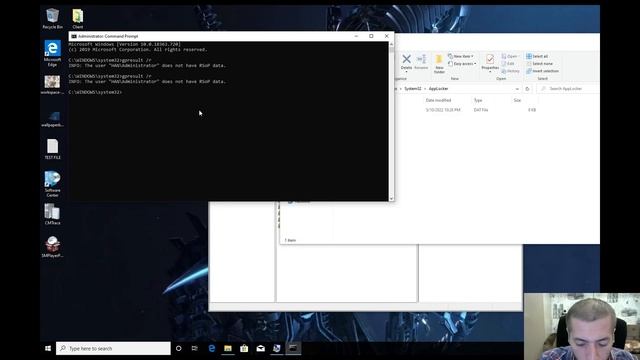
Task: Click the Search AppLocker field
Action: pos(568,89)
